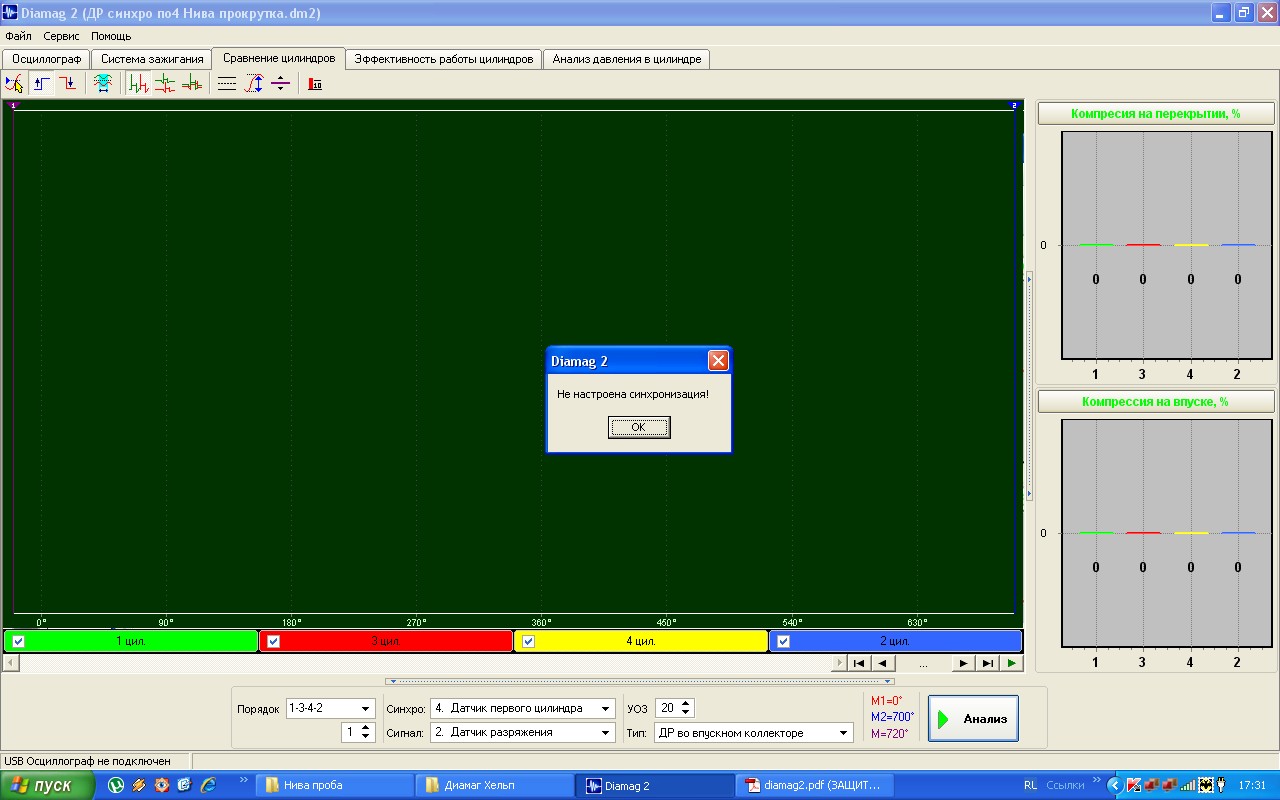Click the bat tray icon
1280x800 pixels.
click(1206, 785)
